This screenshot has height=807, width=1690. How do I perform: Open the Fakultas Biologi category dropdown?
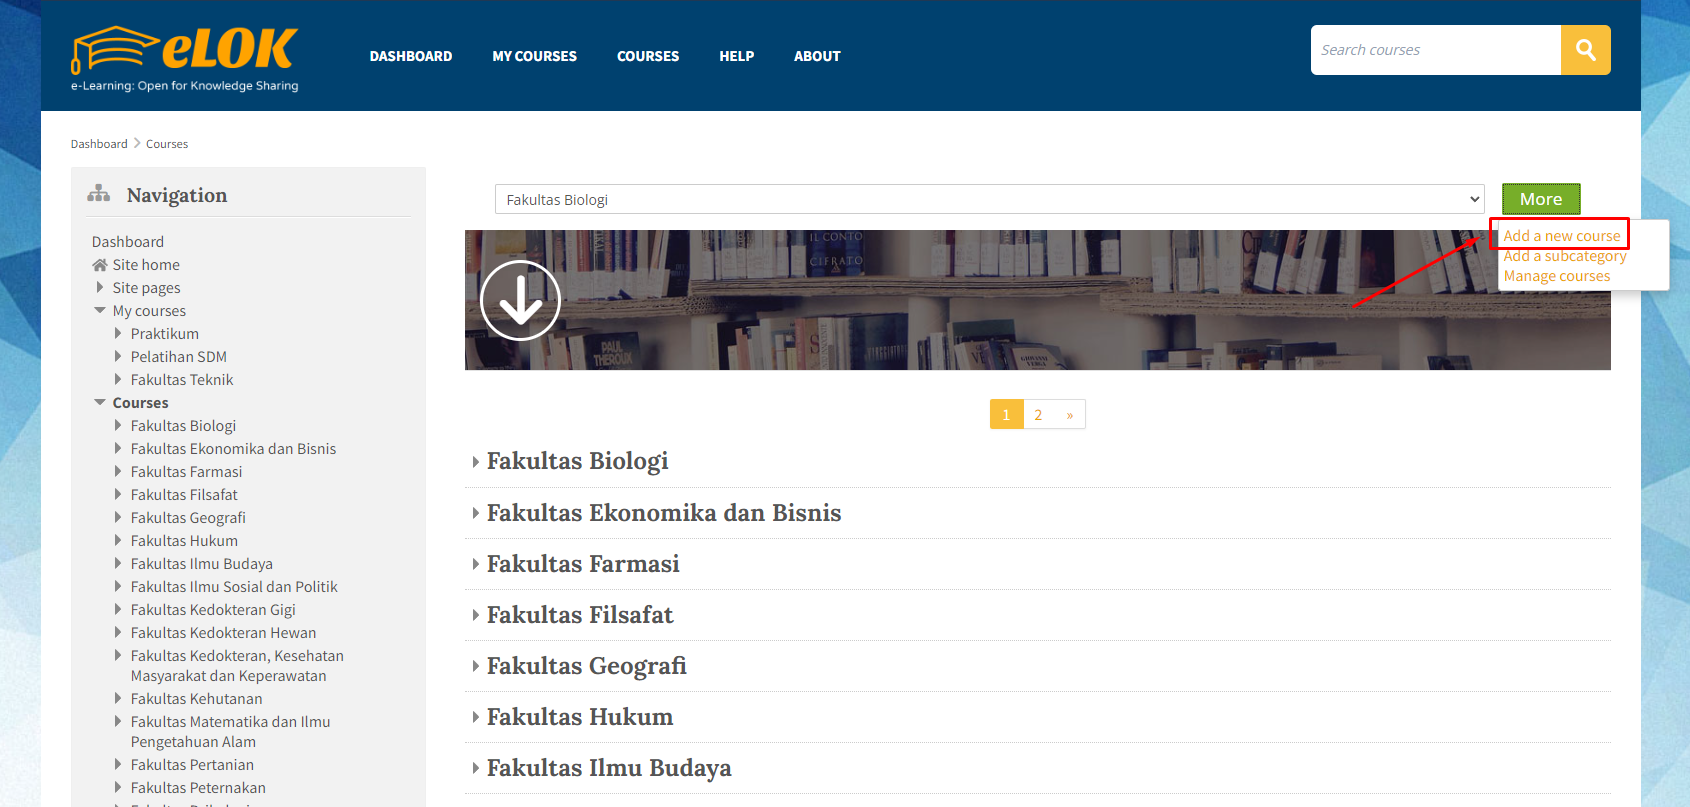[989, 199]
